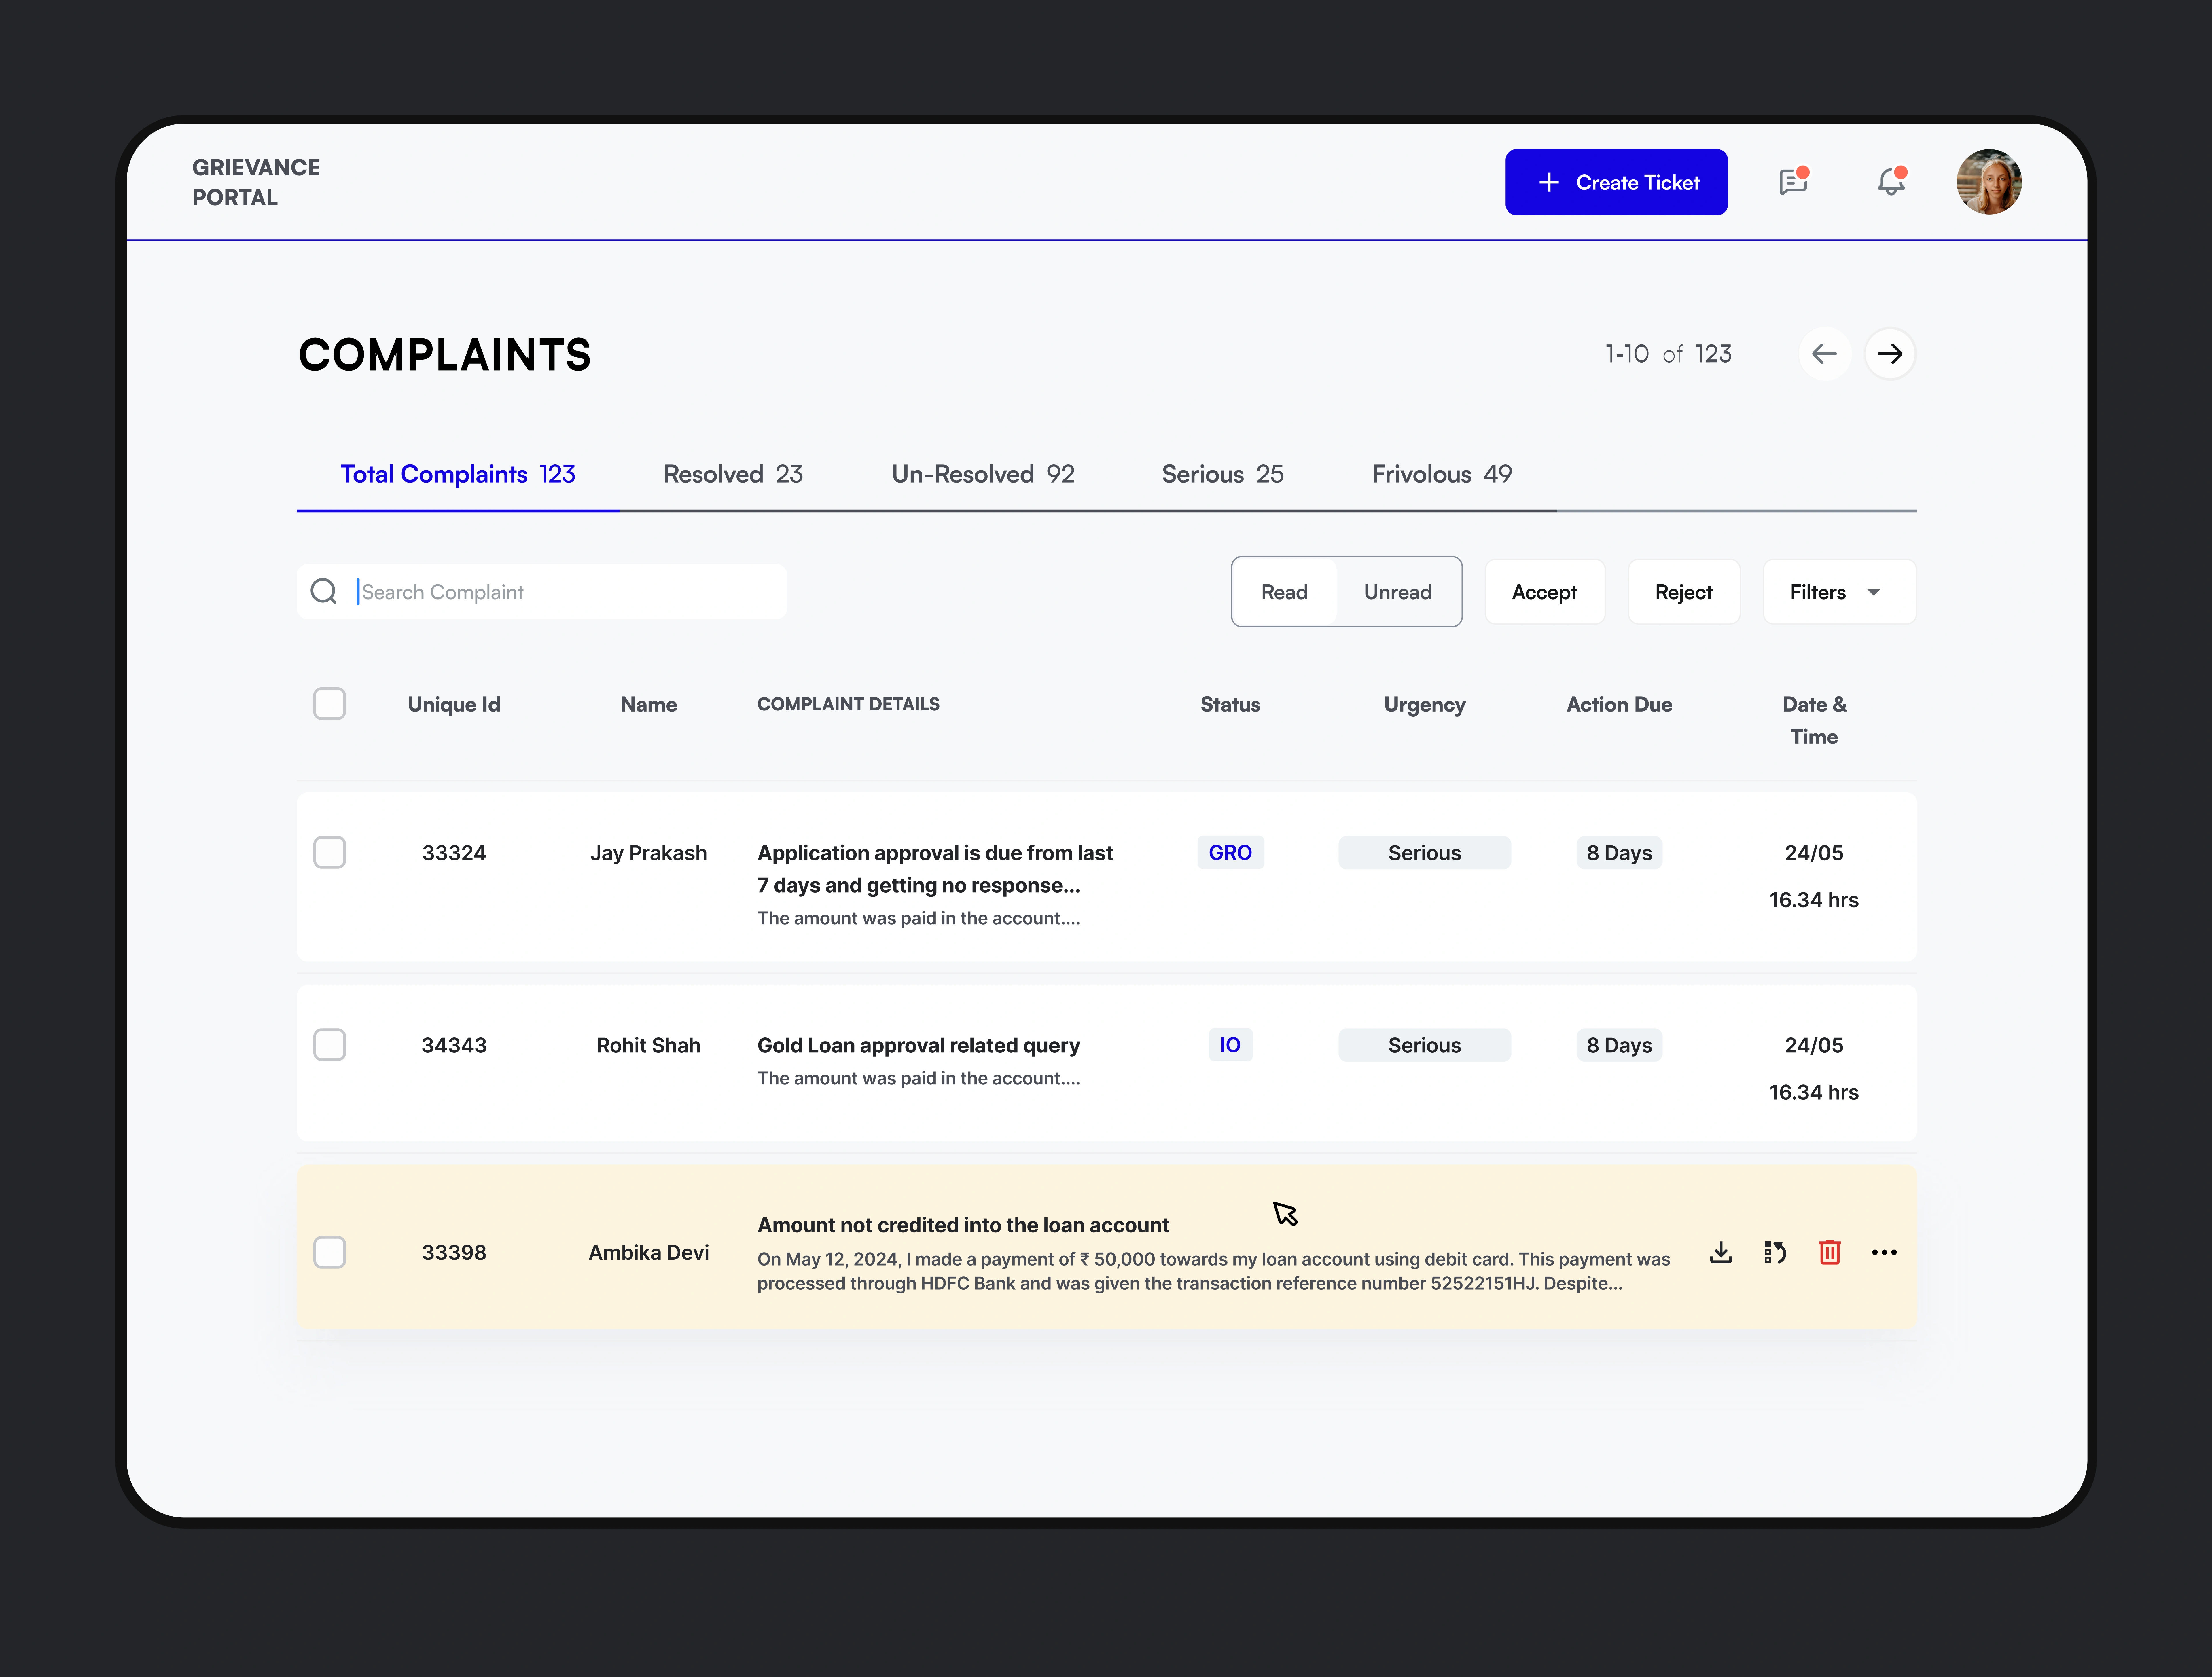This screenshot has height=1677, width=2212.
Task: Click the reassign icon in highlighted row
Action: [x=1775, y=1252]
